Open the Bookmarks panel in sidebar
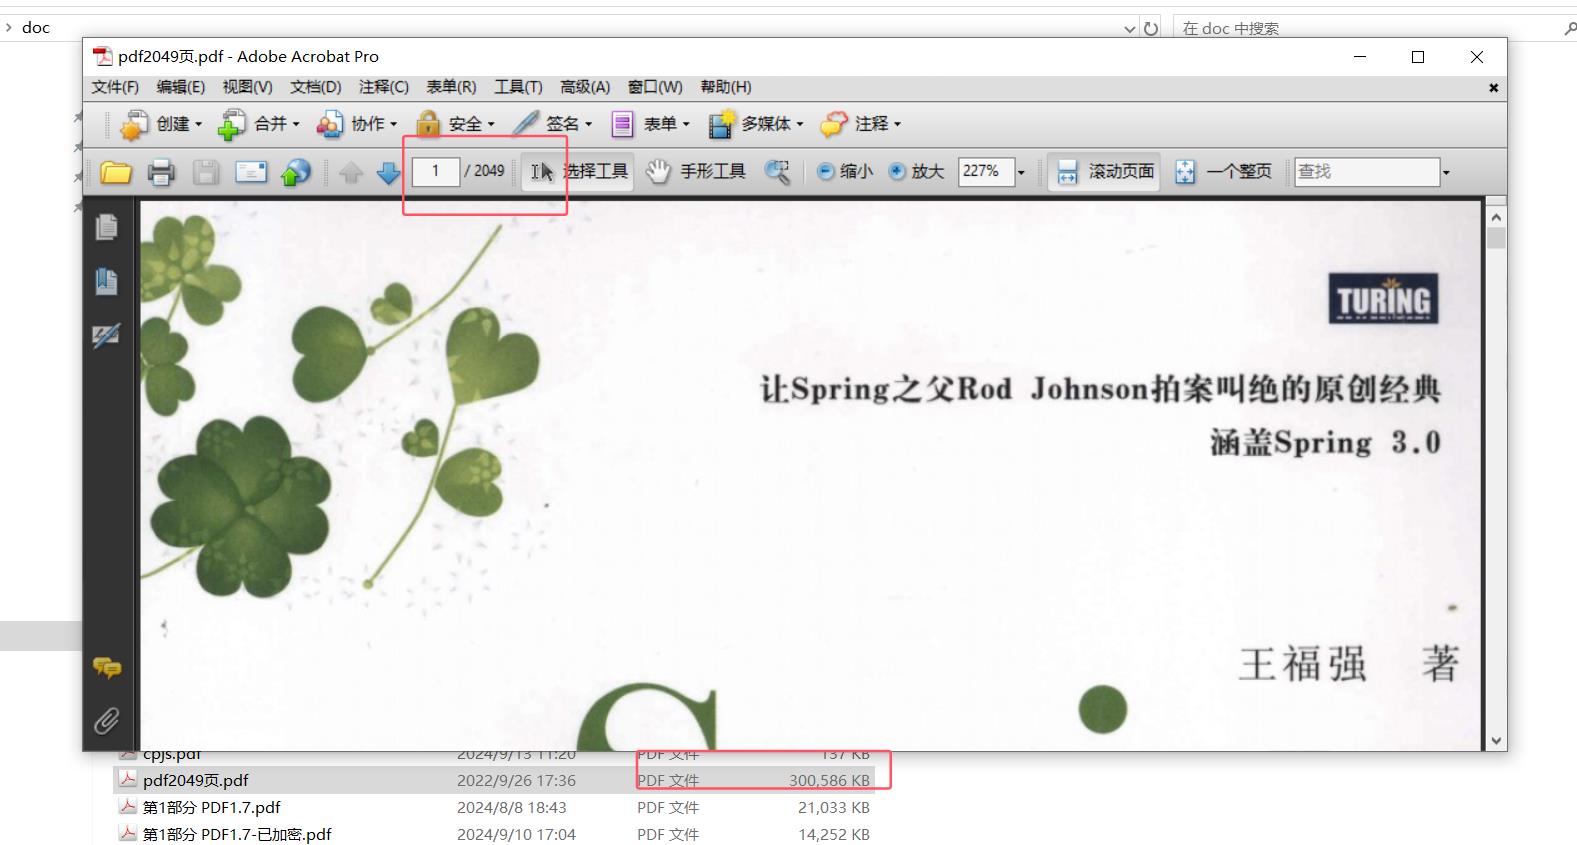Screen dimensions: 1577x845 (x=106, y=281)
